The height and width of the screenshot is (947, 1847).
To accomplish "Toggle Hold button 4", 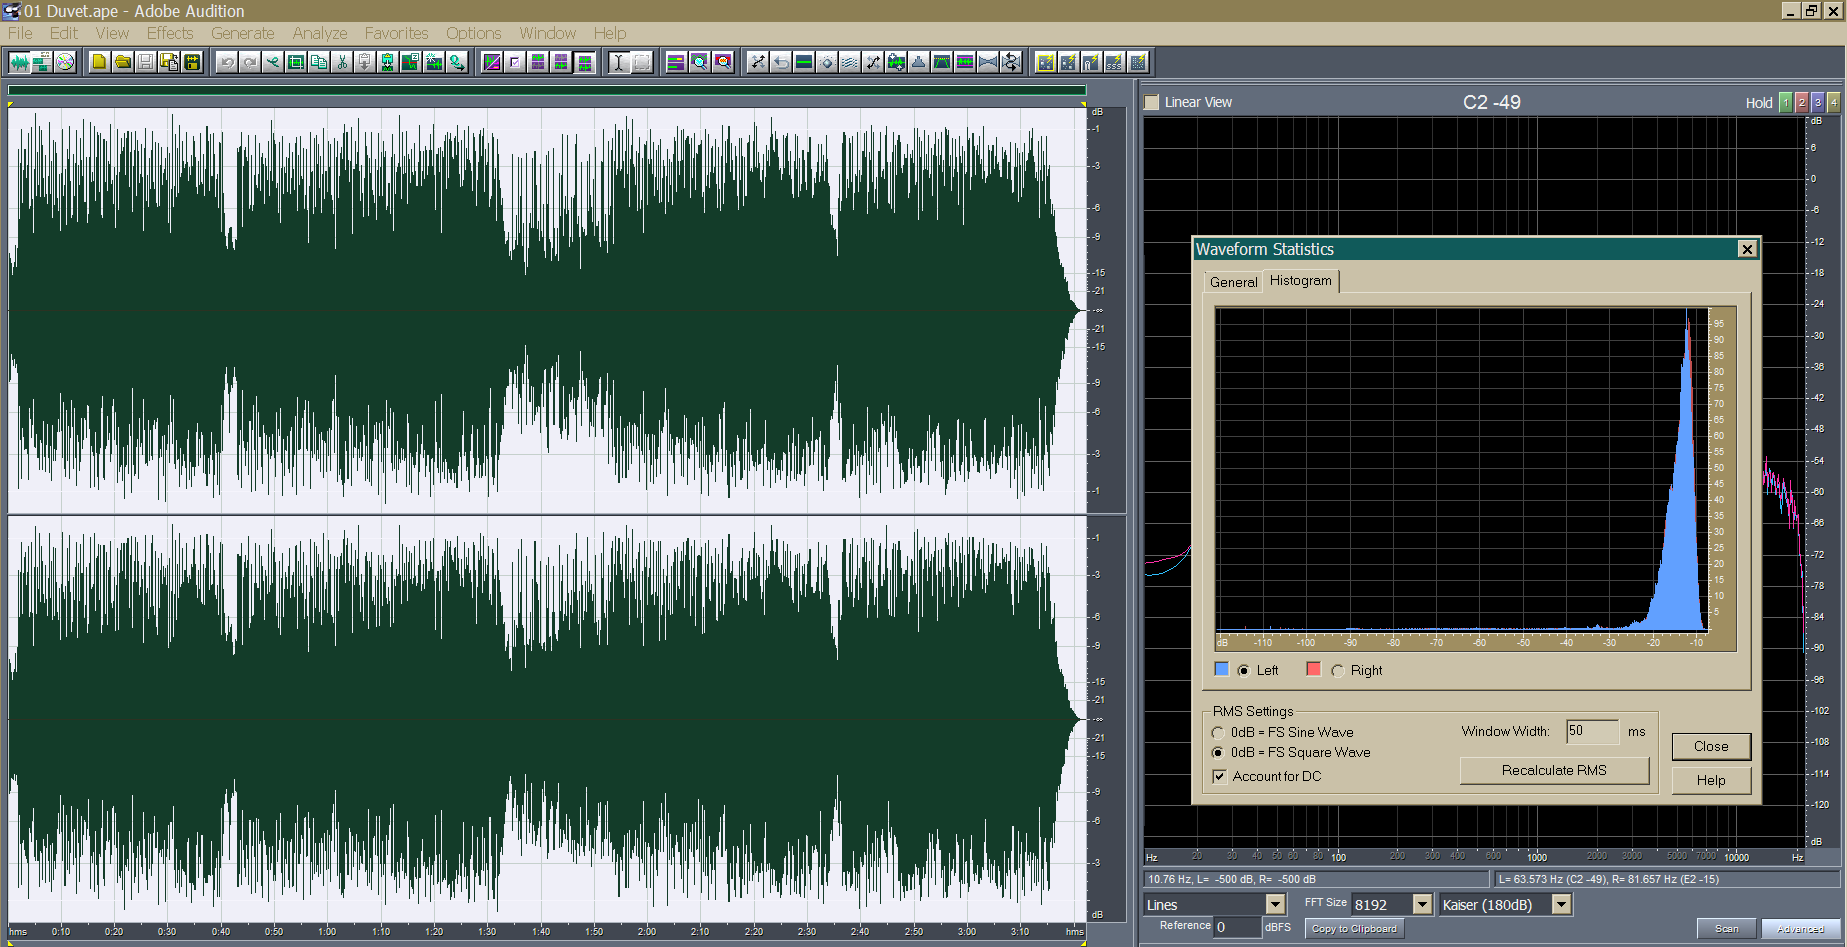I will point(1834,102).
